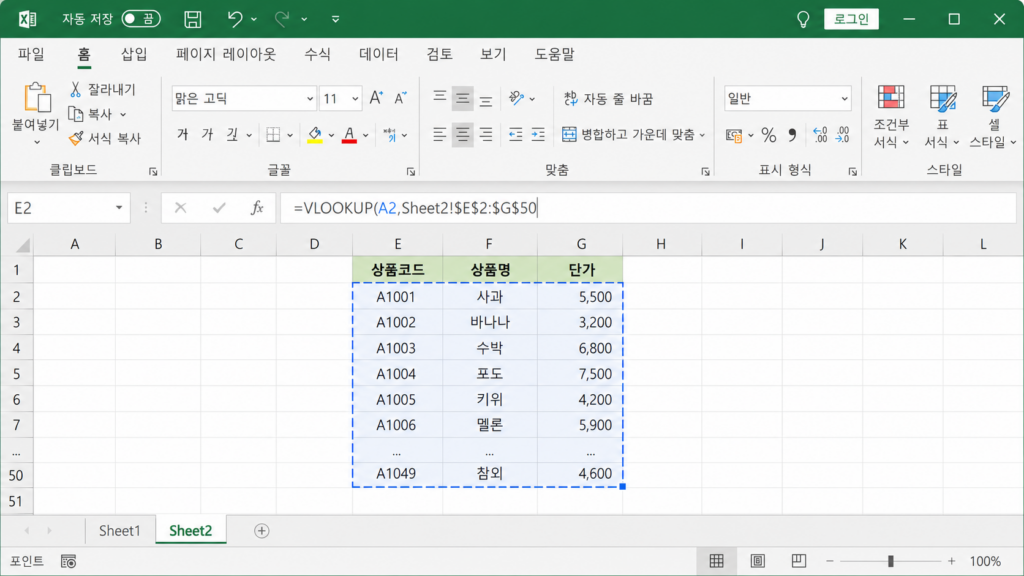
Task: Click the yellow fill color swatch
Action: [315, 135]
